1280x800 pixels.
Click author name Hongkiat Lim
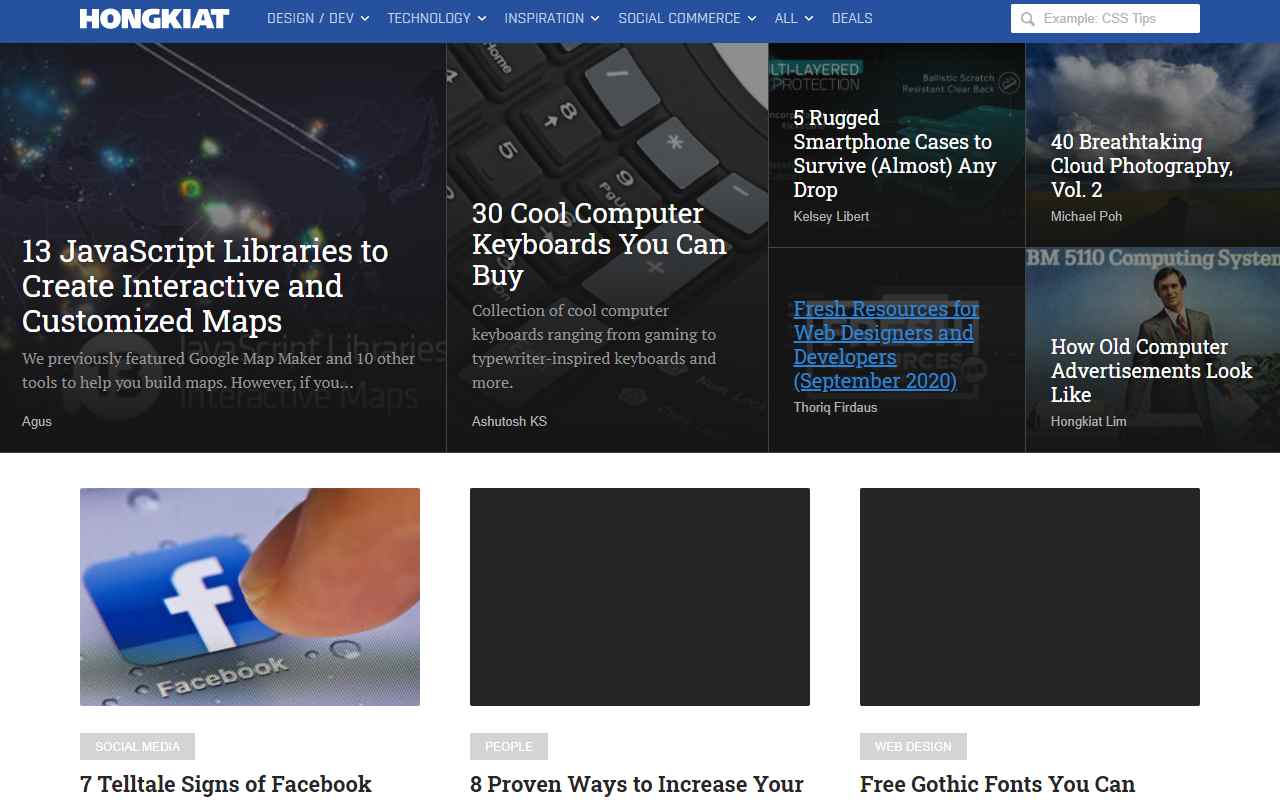tap(1088, 421)
